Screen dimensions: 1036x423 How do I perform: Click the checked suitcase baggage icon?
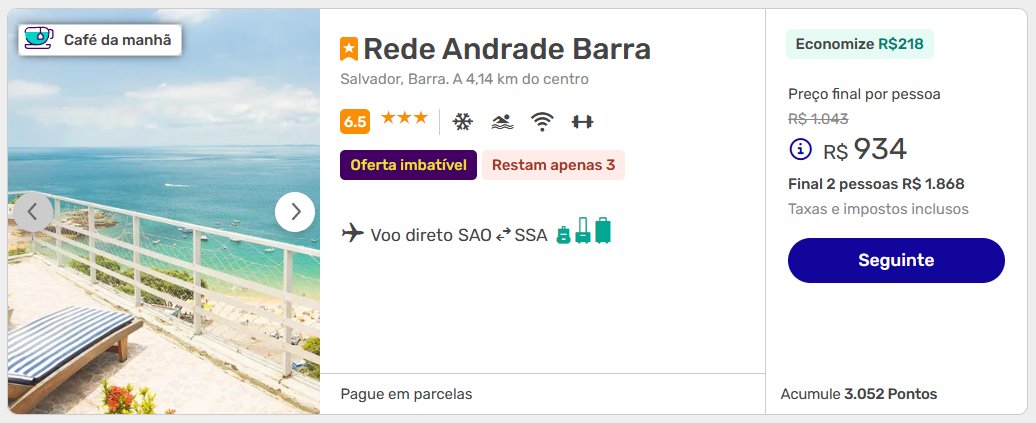[603, 231]
